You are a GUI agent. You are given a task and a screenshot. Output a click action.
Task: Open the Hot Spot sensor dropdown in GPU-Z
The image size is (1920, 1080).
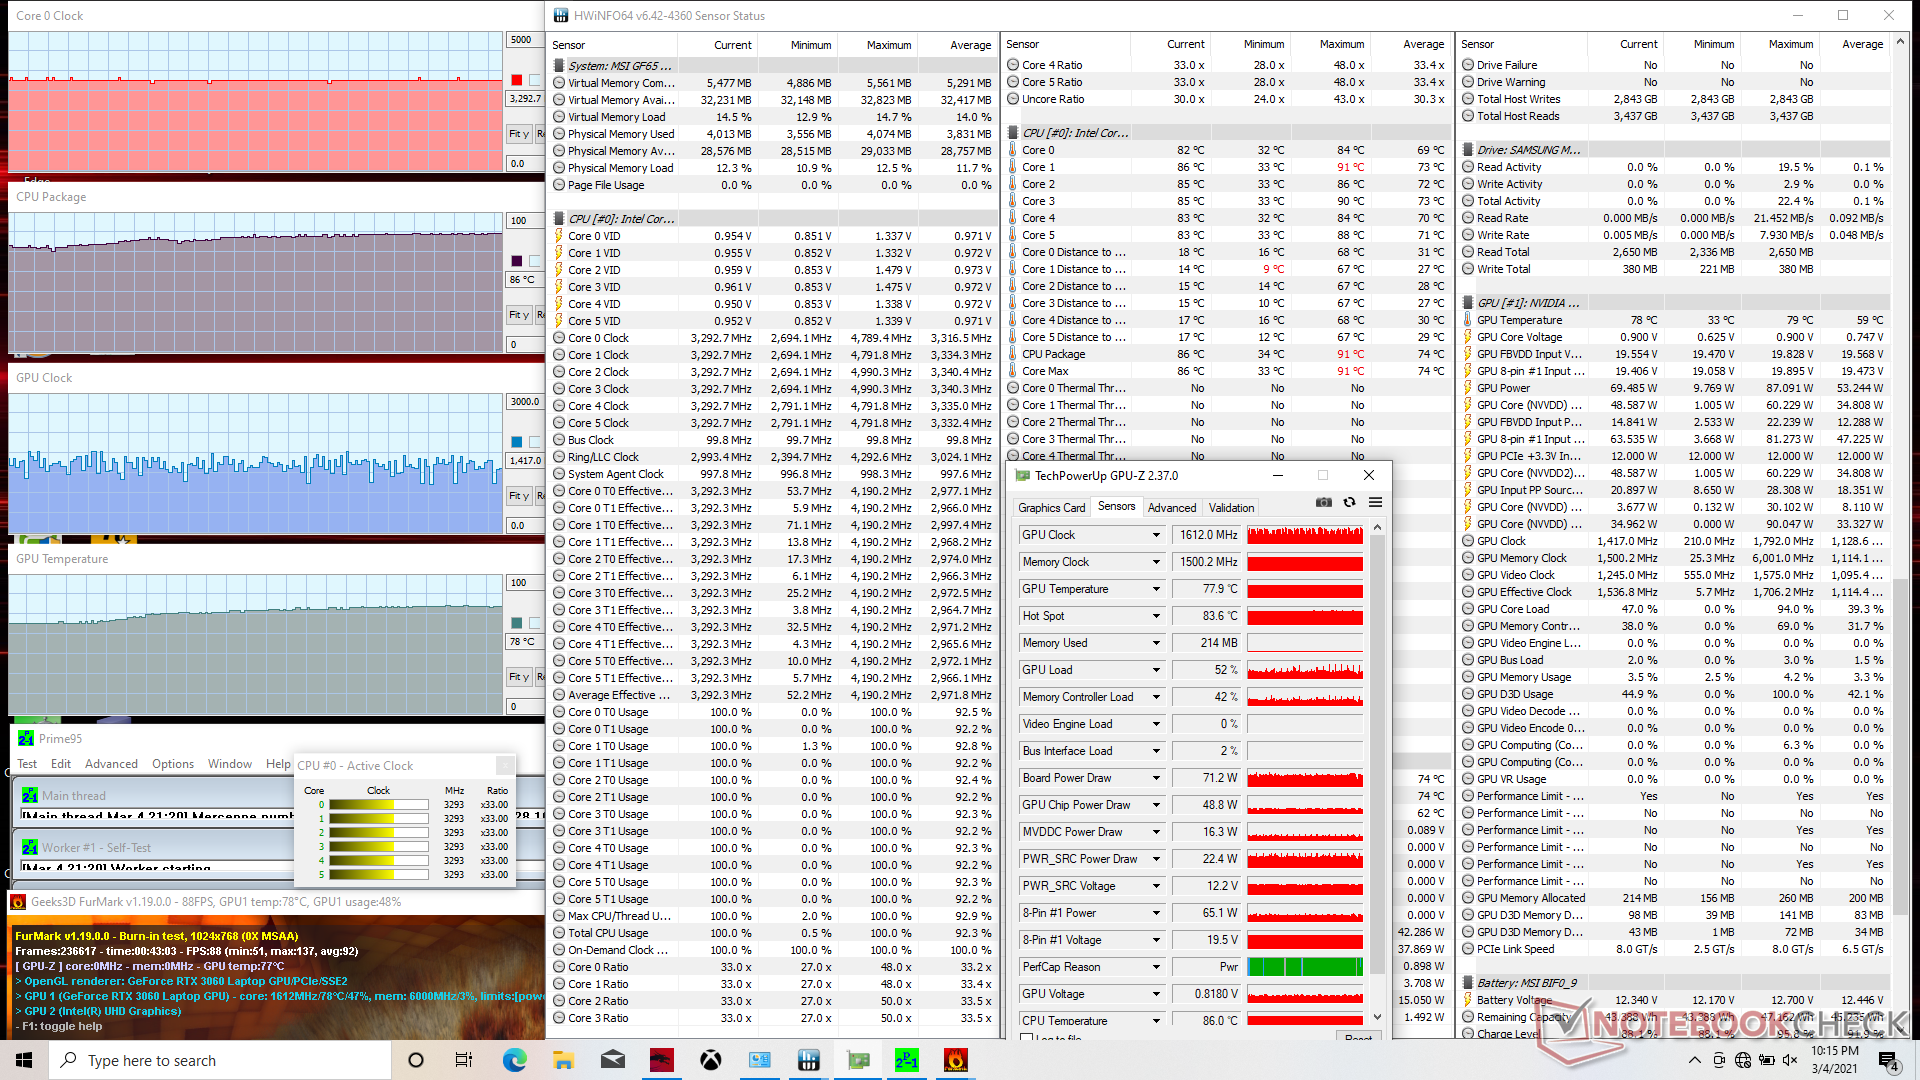click(1156, 616)
